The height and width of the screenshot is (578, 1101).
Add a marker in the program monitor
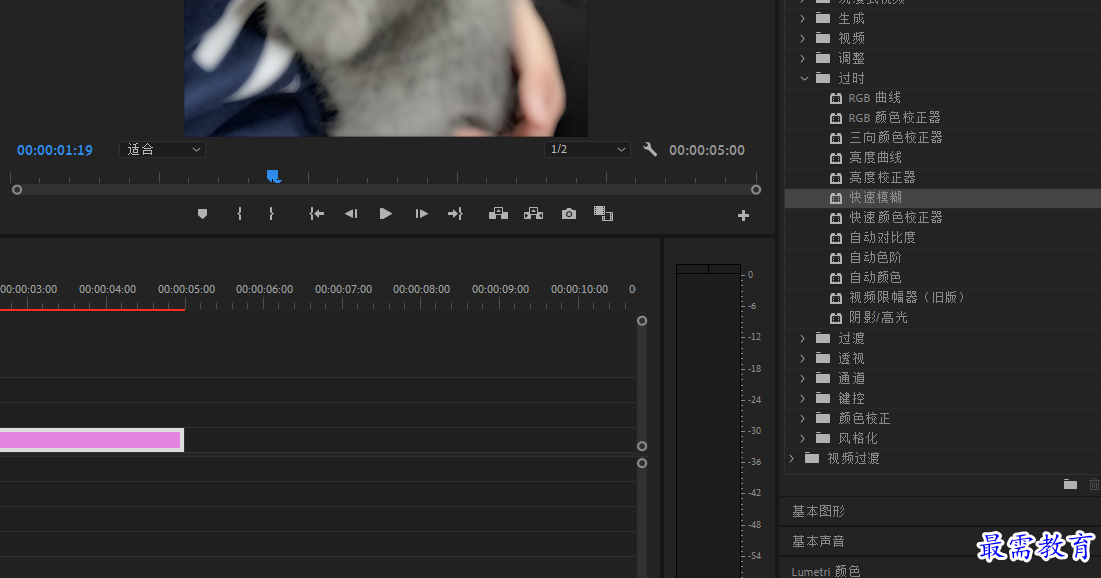pos(202,214)
